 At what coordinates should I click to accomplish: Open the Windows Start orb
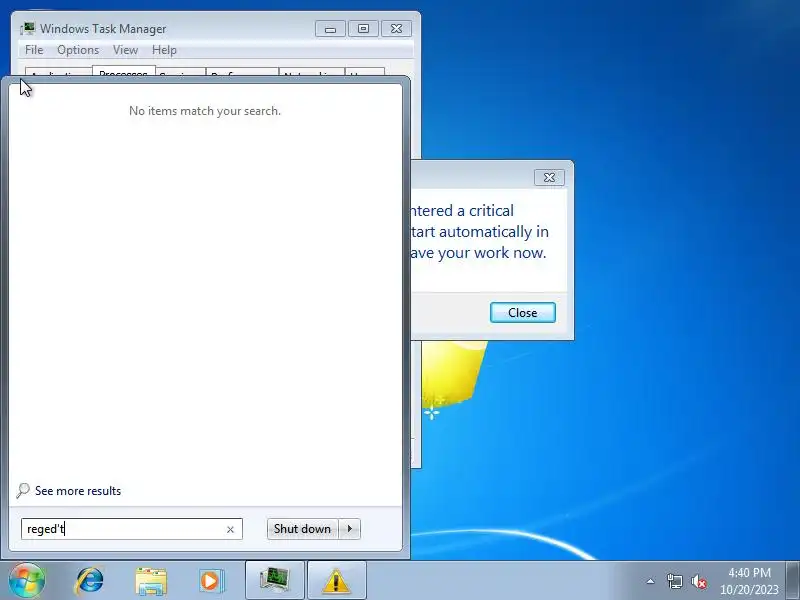point(27,581)
